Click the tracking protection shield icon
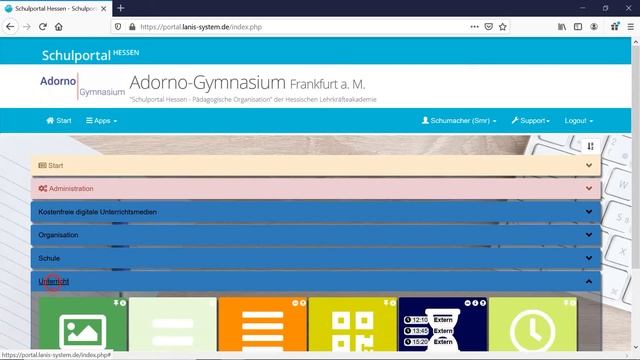 point(118,27)
